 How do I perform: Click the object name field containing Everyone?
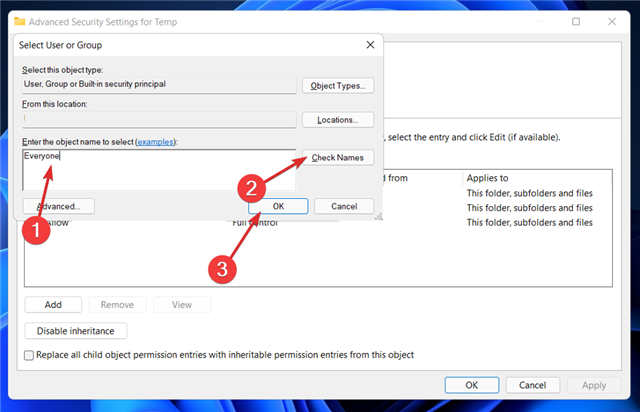pyautogui.click(x=159, y=170)
